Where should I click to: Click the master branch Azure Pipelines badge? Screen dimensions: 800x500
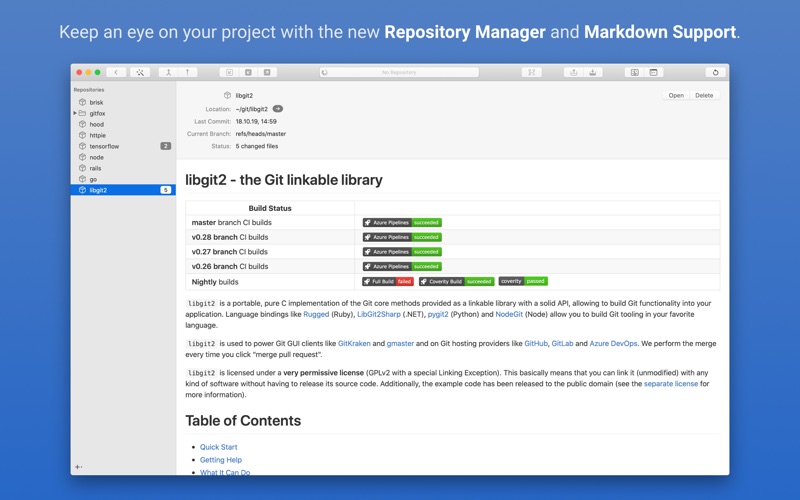click(402, 222)
